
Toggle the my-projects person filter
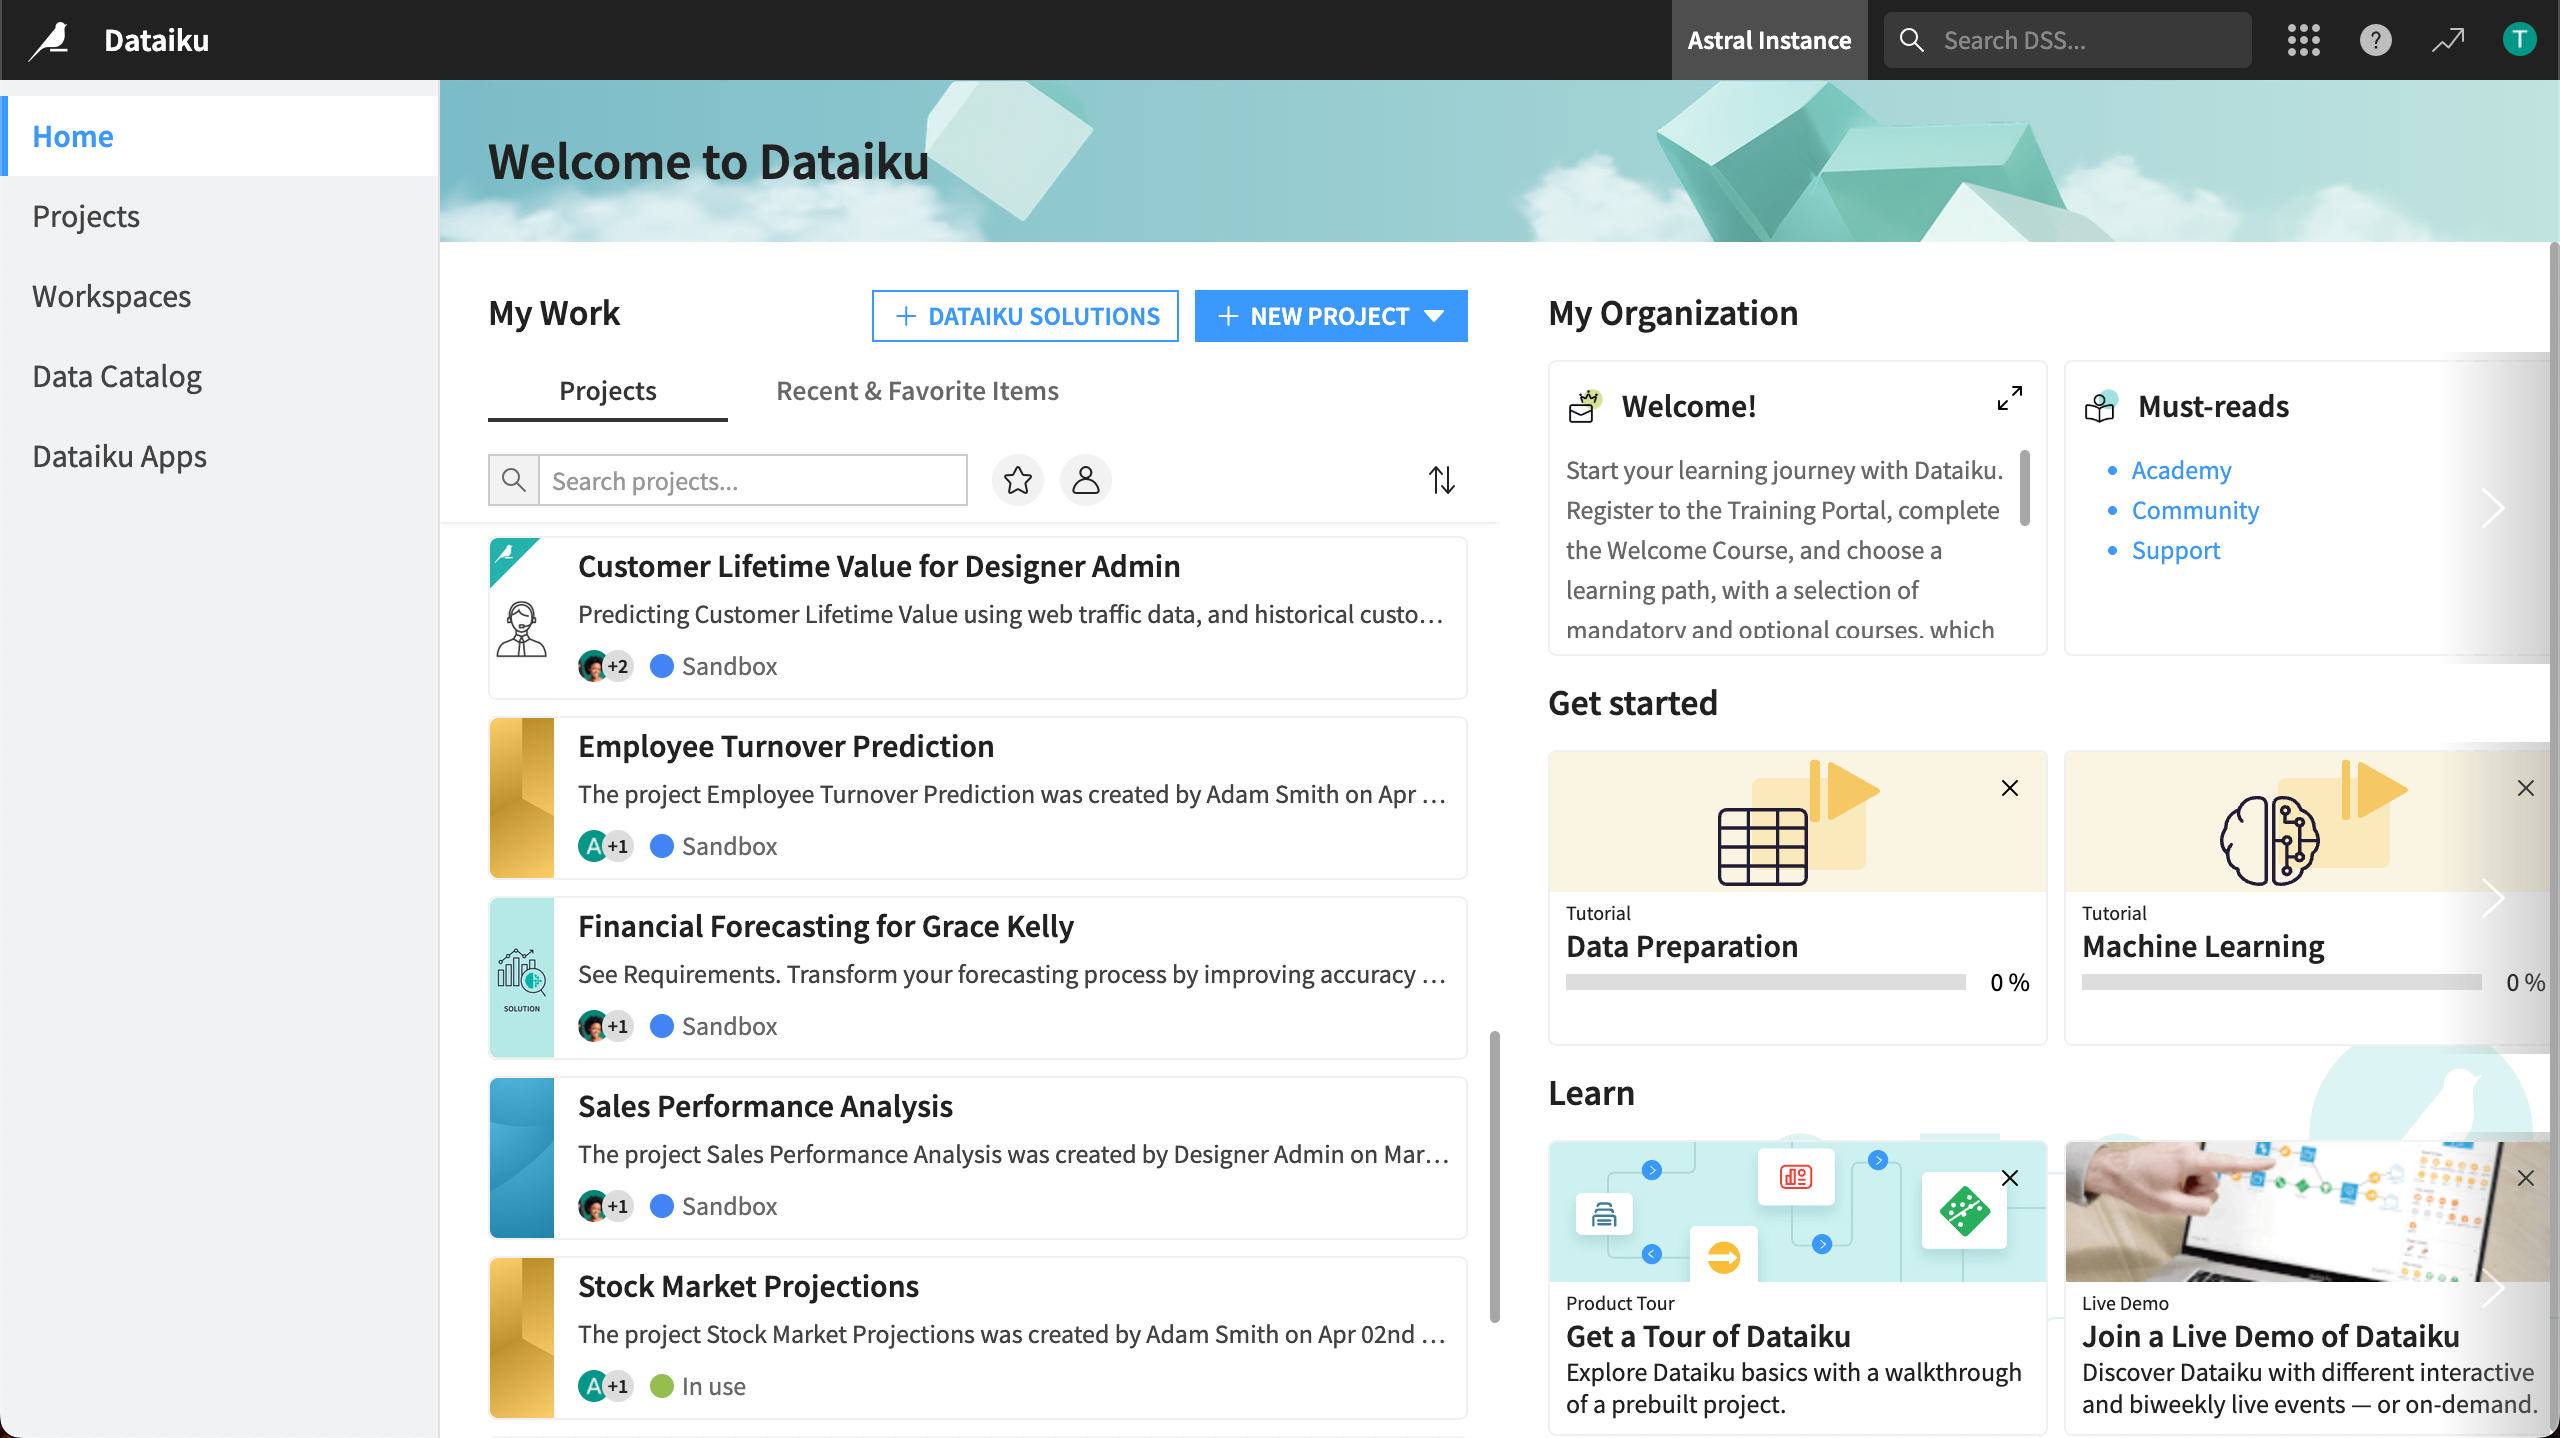tap(1085, 480)
